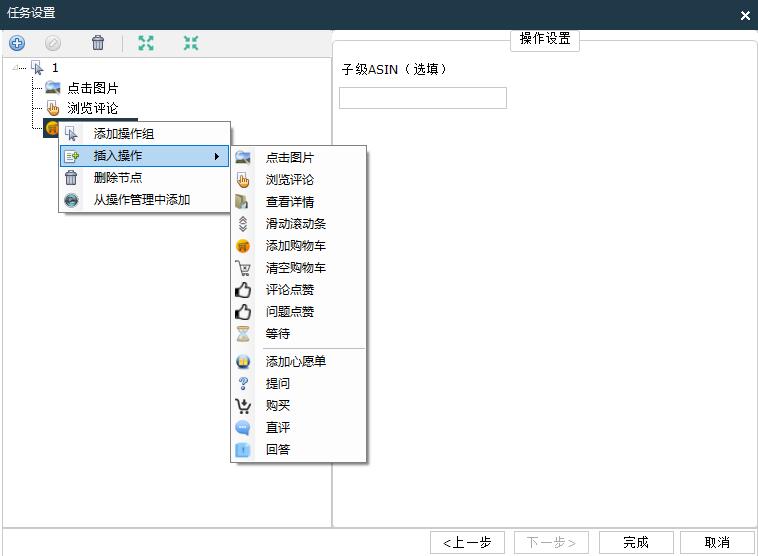Viewport: 758px width, 556px height.
Task: Click the blue box icon beside 回答
Action: pyautogui.click(x=243, y=450)
